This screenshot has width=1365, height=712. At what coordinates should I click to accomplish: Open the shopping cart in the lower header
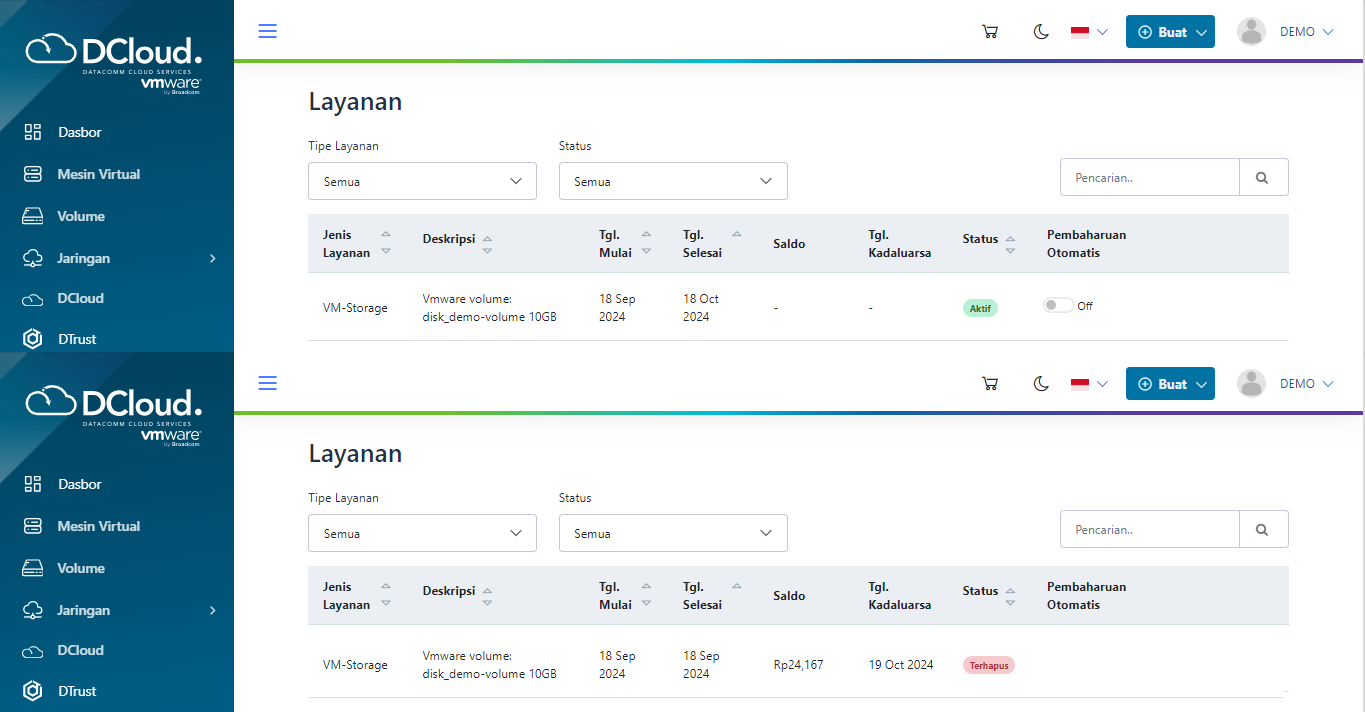click(x=990, y=384)
